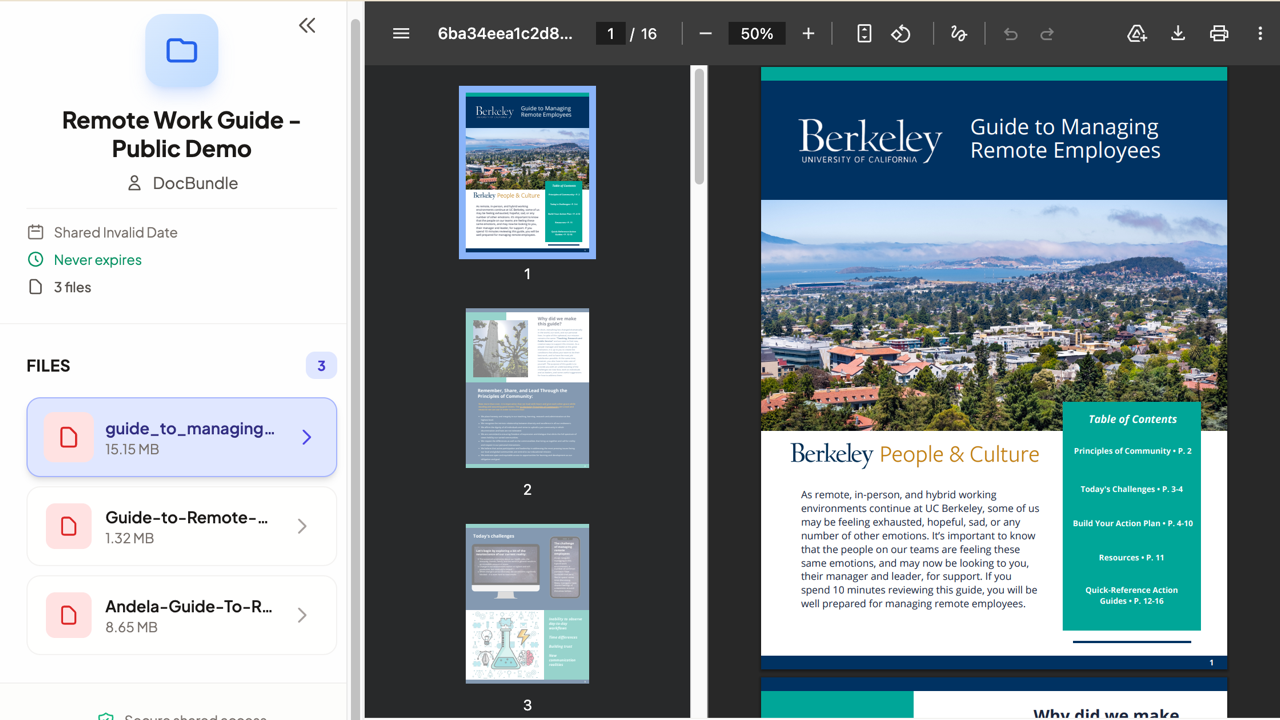1280x720 pixels.
Task: Enable fit-to-page view mode
Action: pyautogui.click(x=863, y=33)
